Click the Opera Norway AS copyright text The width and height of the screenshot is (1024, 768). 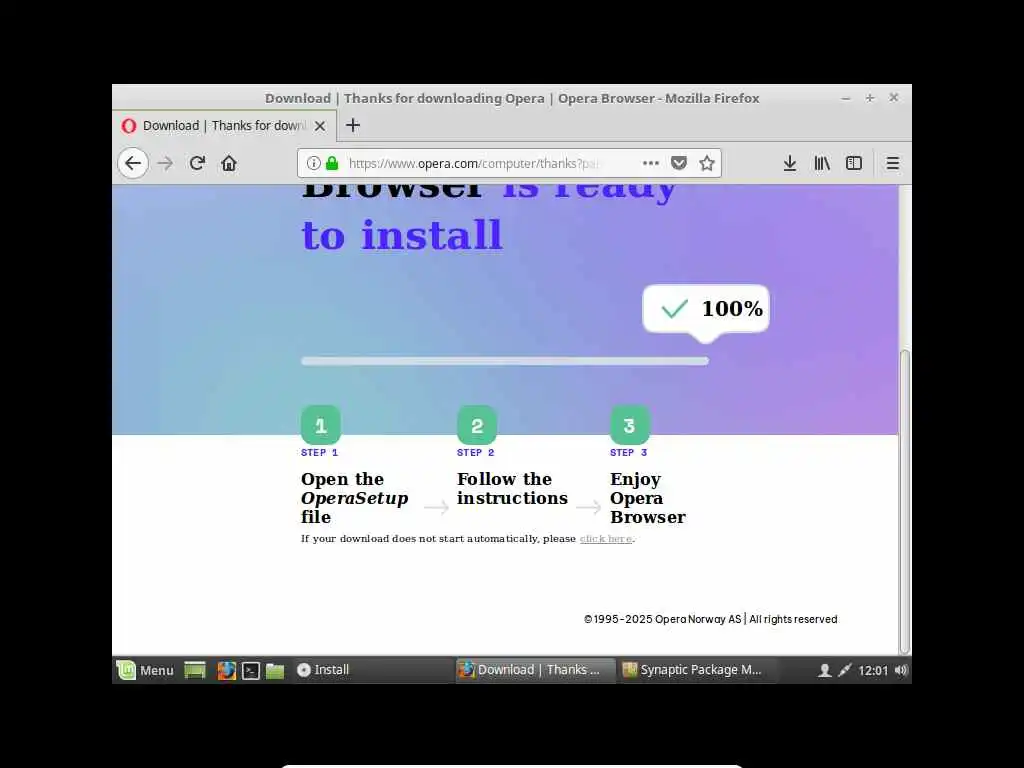tap(711, 619)
